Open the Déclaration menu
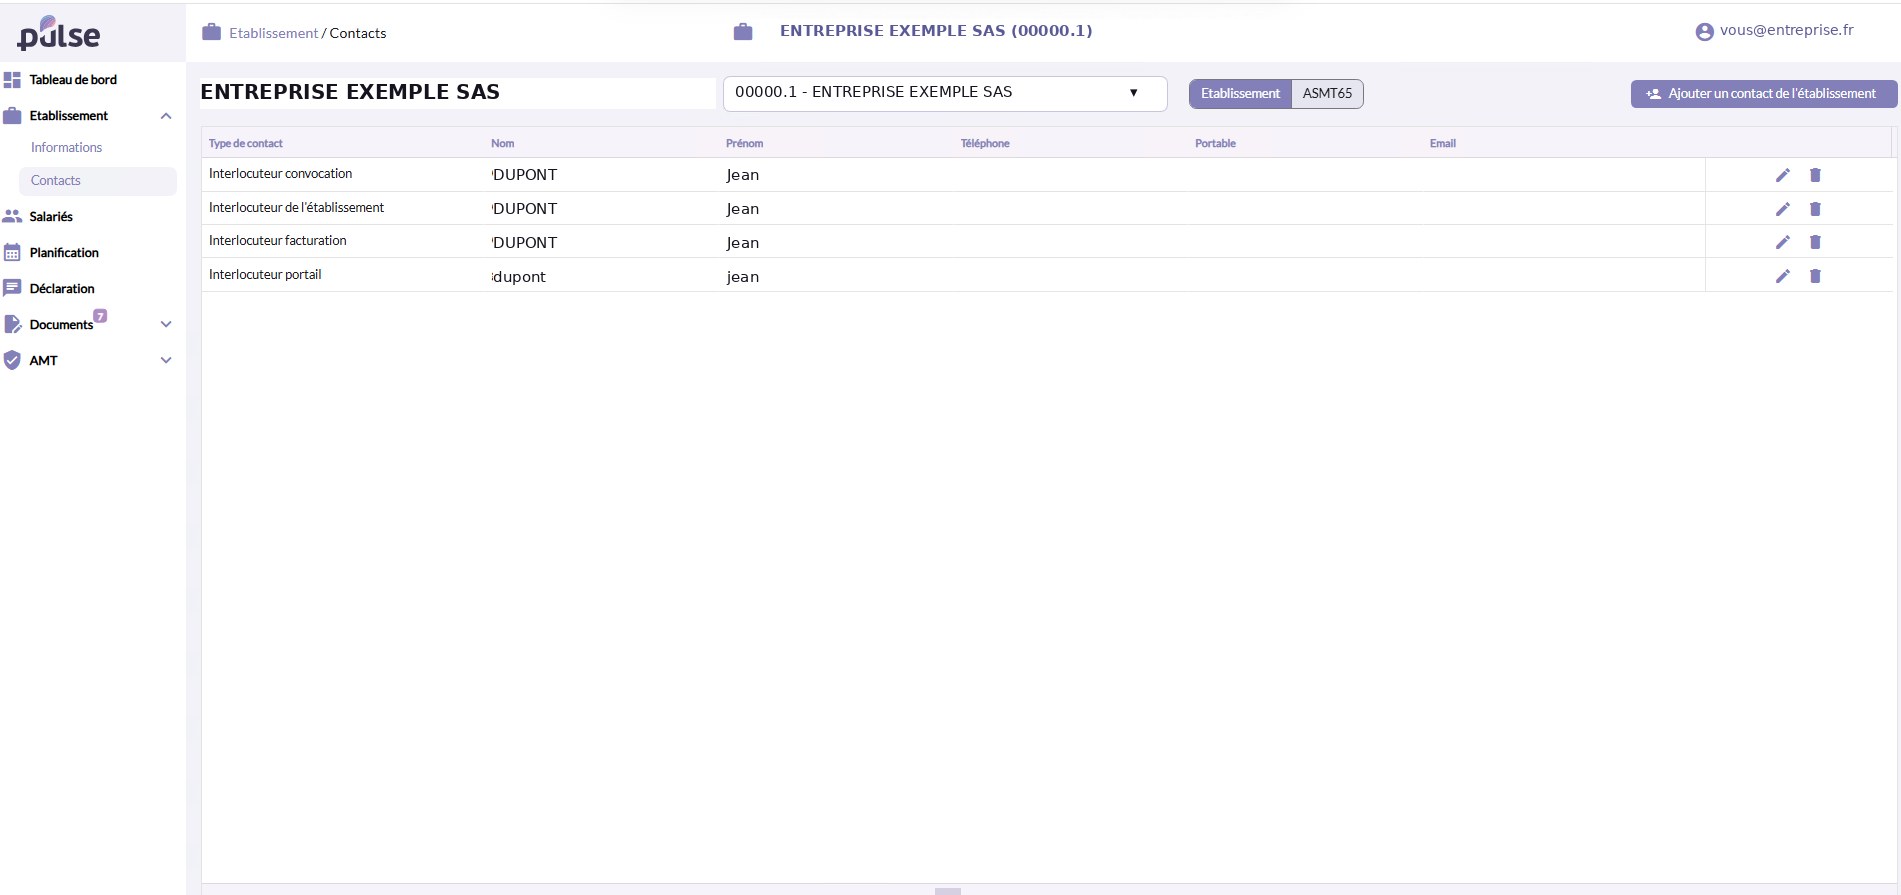 click(62, 288)
